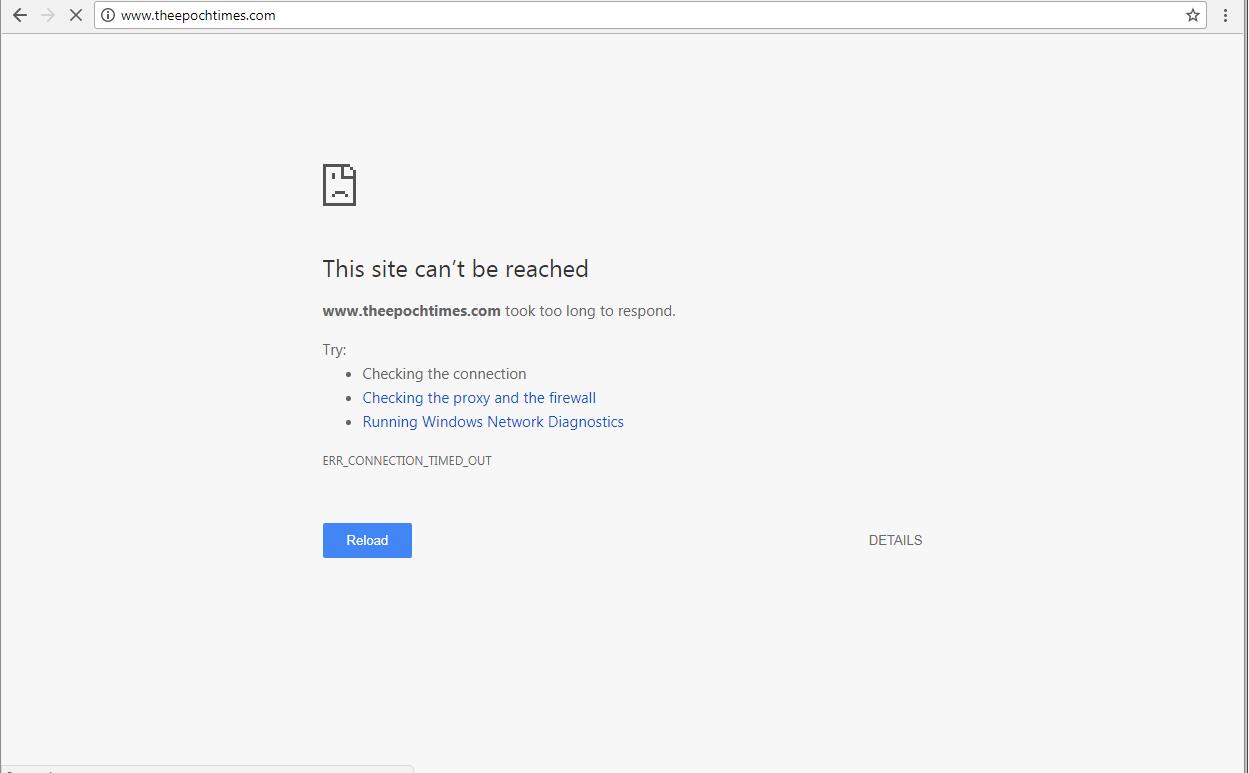Click the sad page error icon
This screenshot has width=1249, height=773.
pyautogui.click(x=340, y=185)
